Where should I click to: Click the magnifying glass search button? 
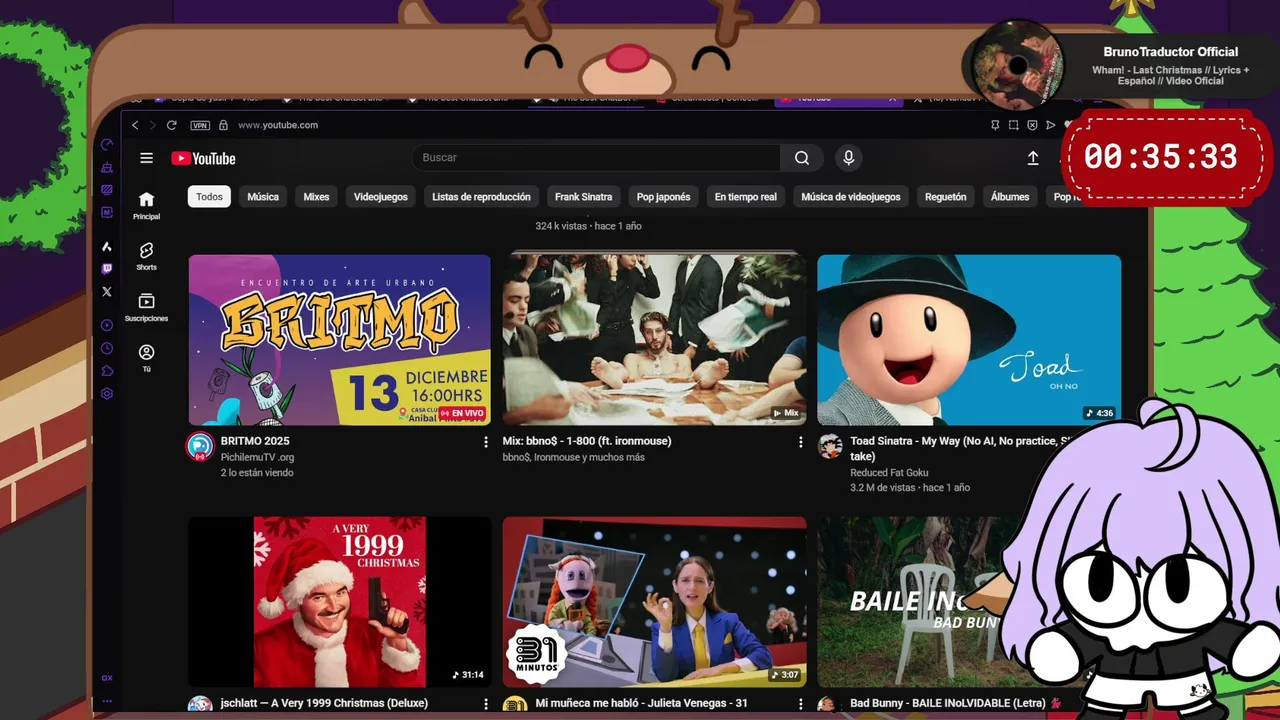pos(802,157)
